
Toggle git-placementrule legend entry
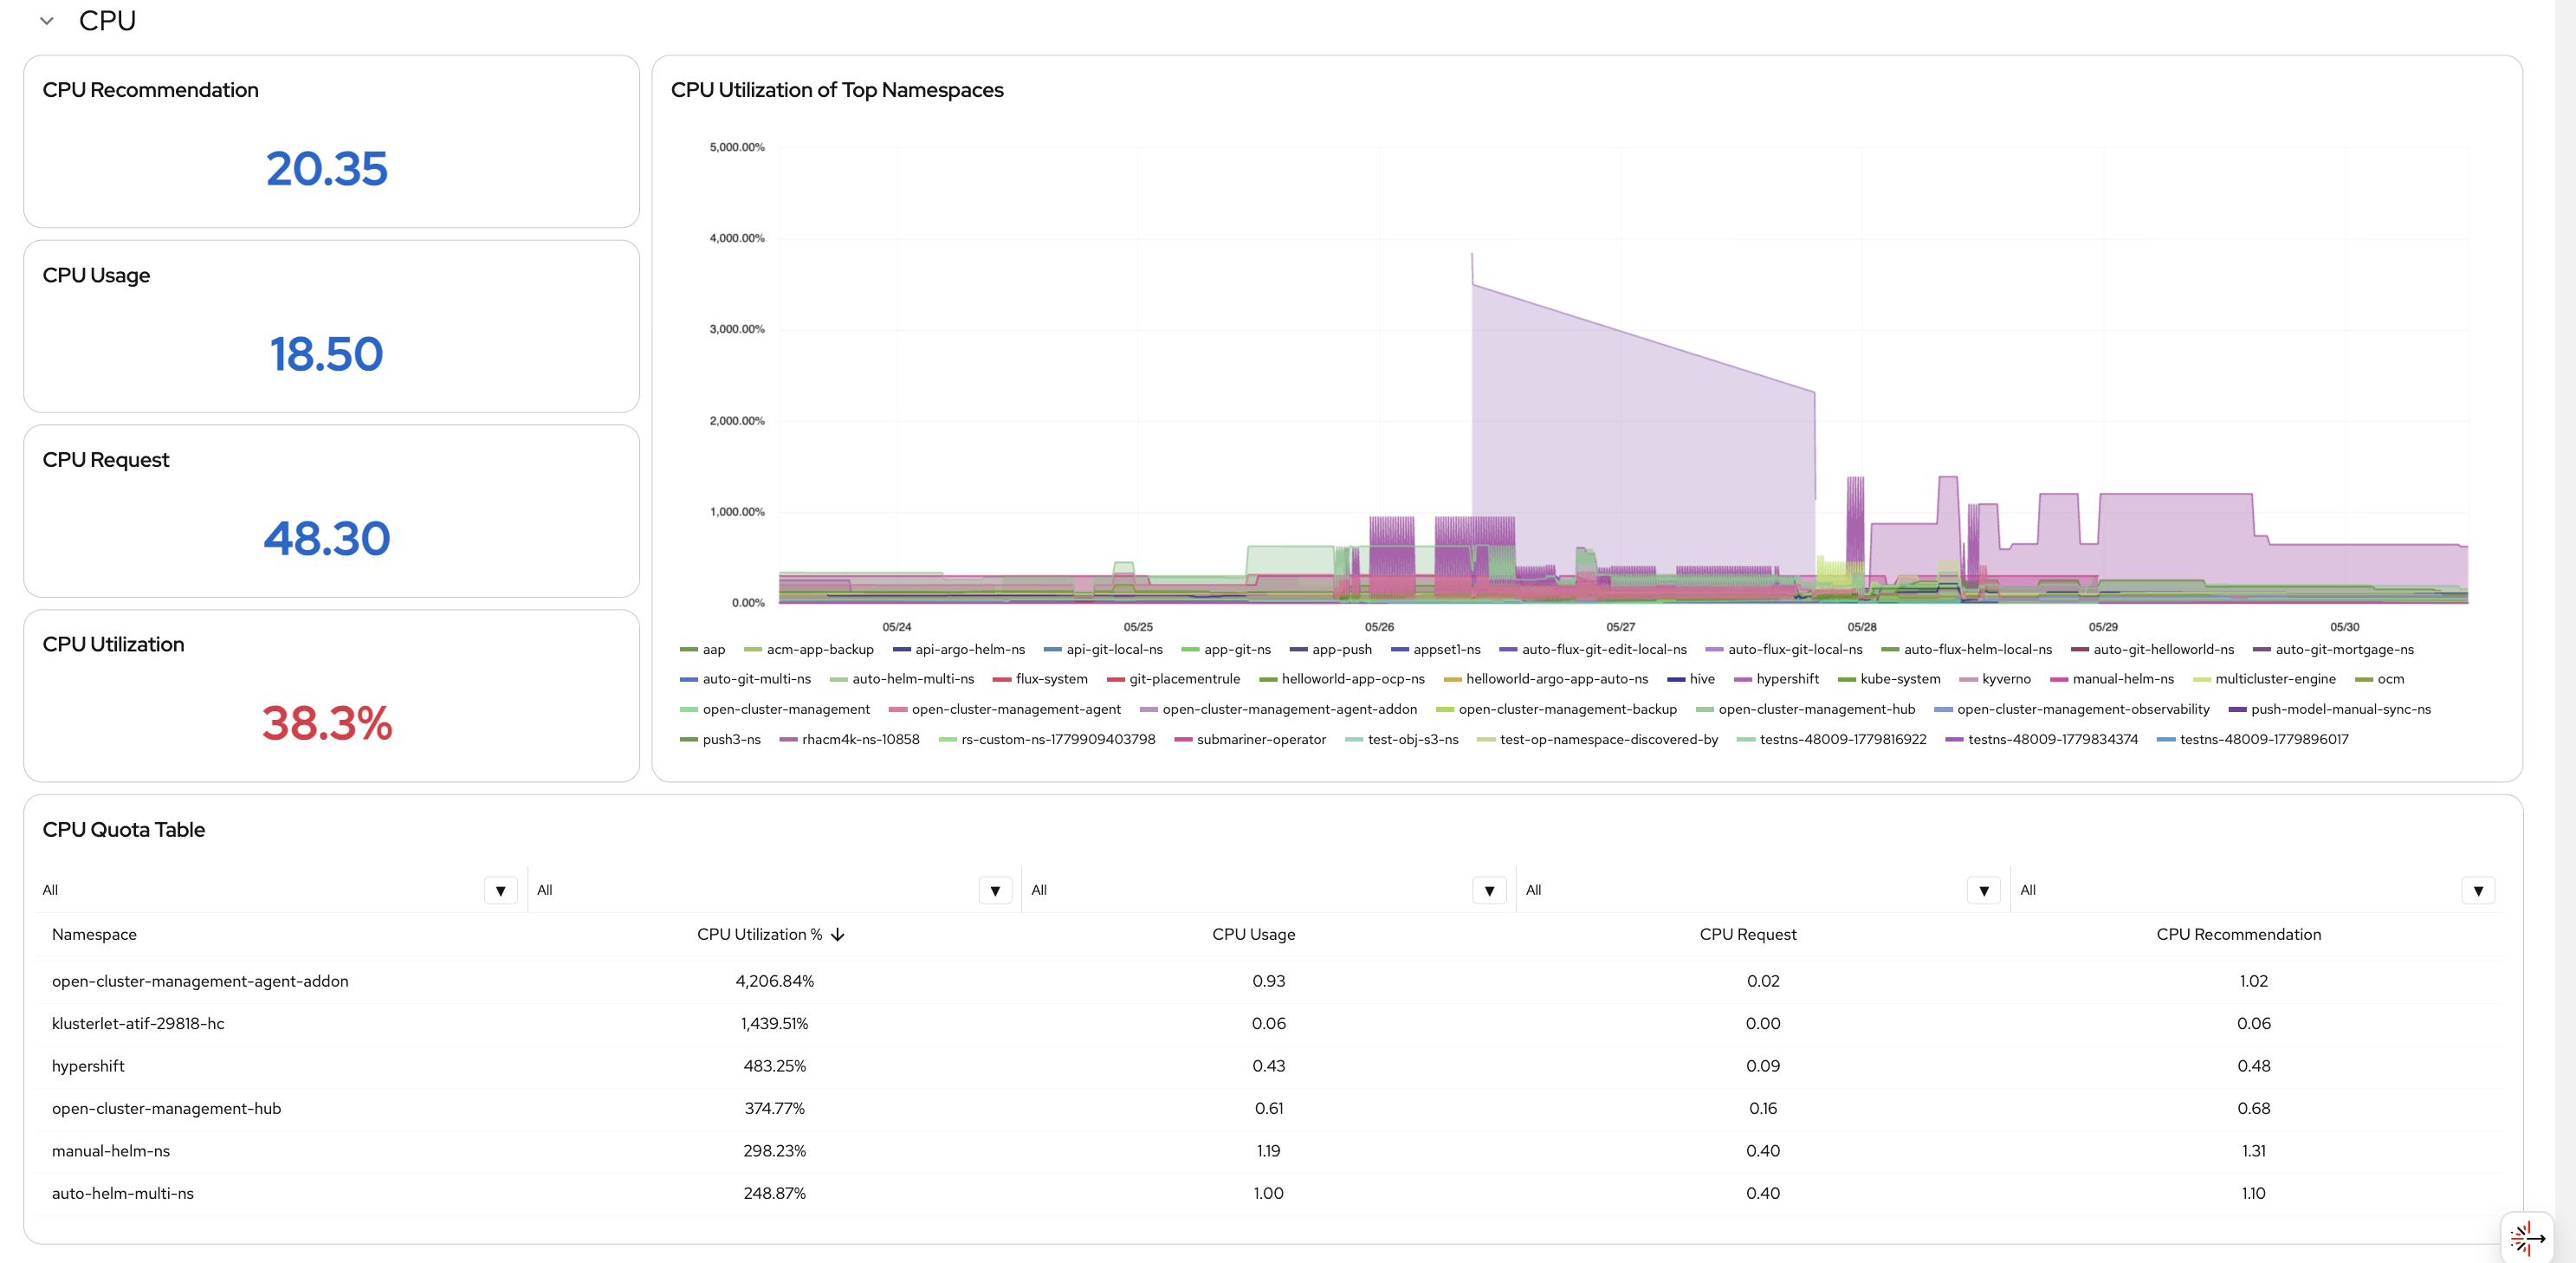pyautogui.click(x=1173, y=679)
